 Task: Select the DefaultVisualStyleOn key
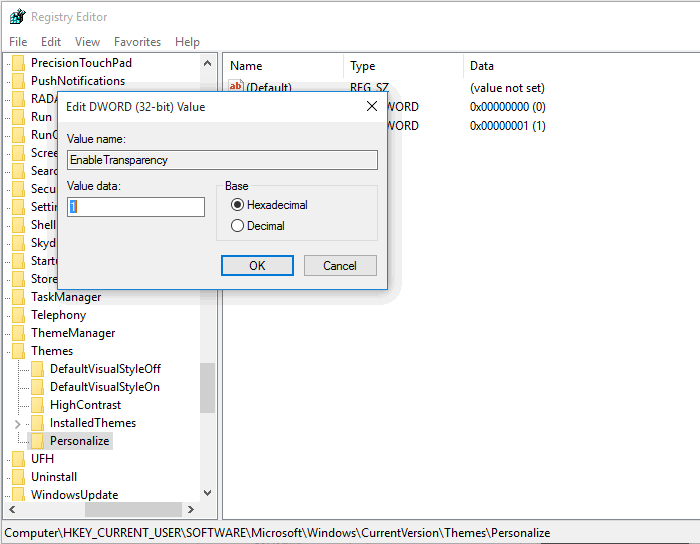point(105,387)
